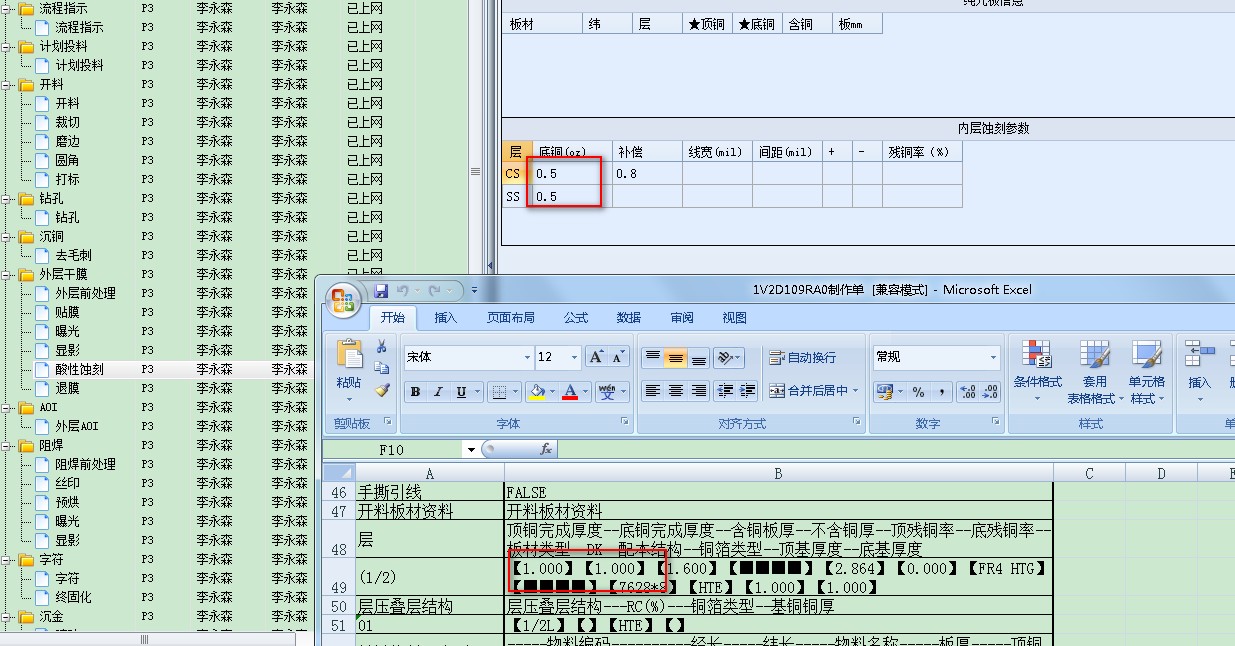
Task: Click cell A46 手撕引线
Action: 430,492
